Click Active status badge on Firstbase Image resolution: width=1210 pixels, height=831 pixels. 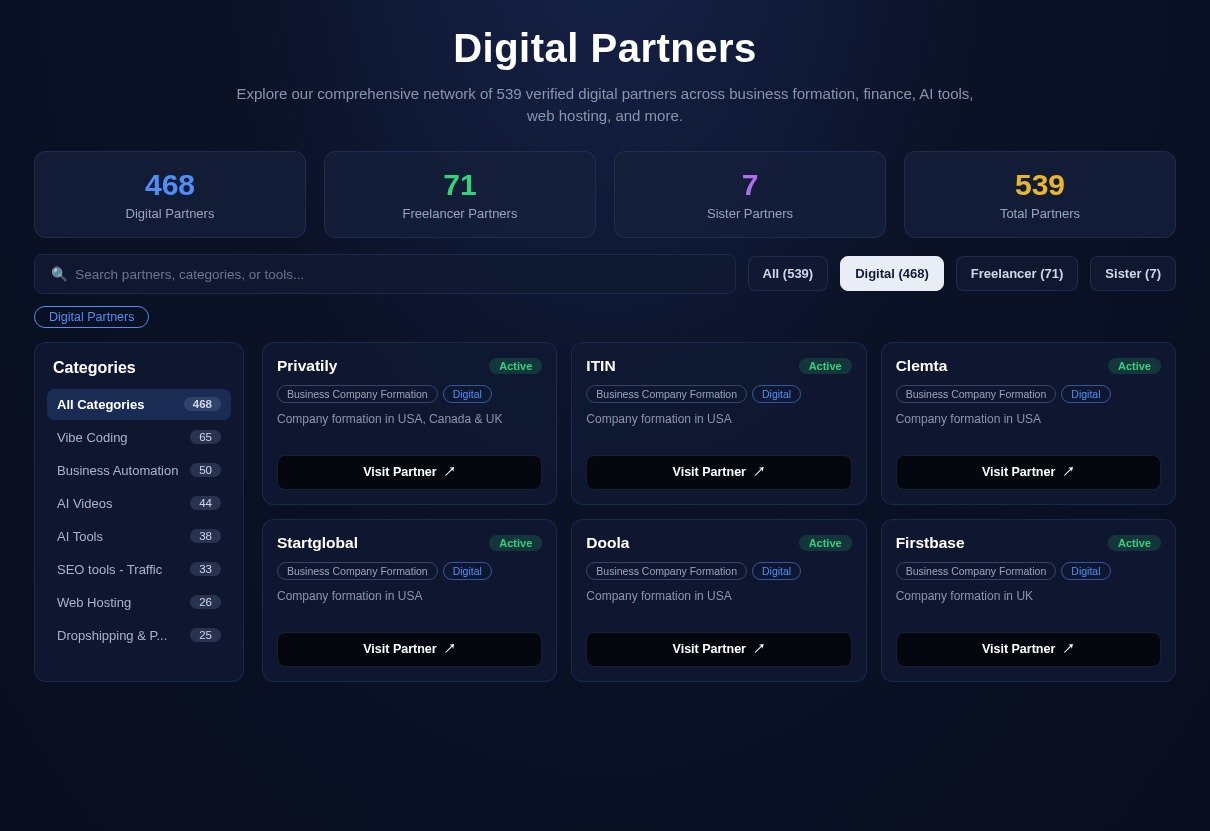click(x=1134, y=543)
